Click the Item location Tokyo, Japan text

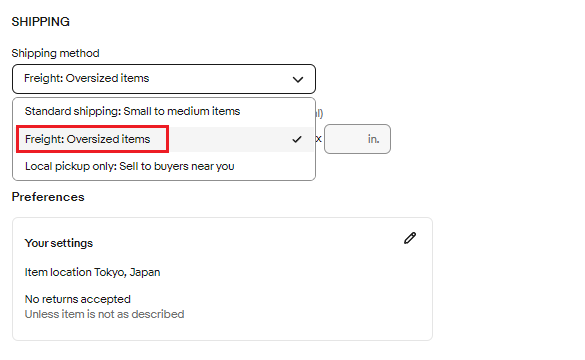point(92,272)
